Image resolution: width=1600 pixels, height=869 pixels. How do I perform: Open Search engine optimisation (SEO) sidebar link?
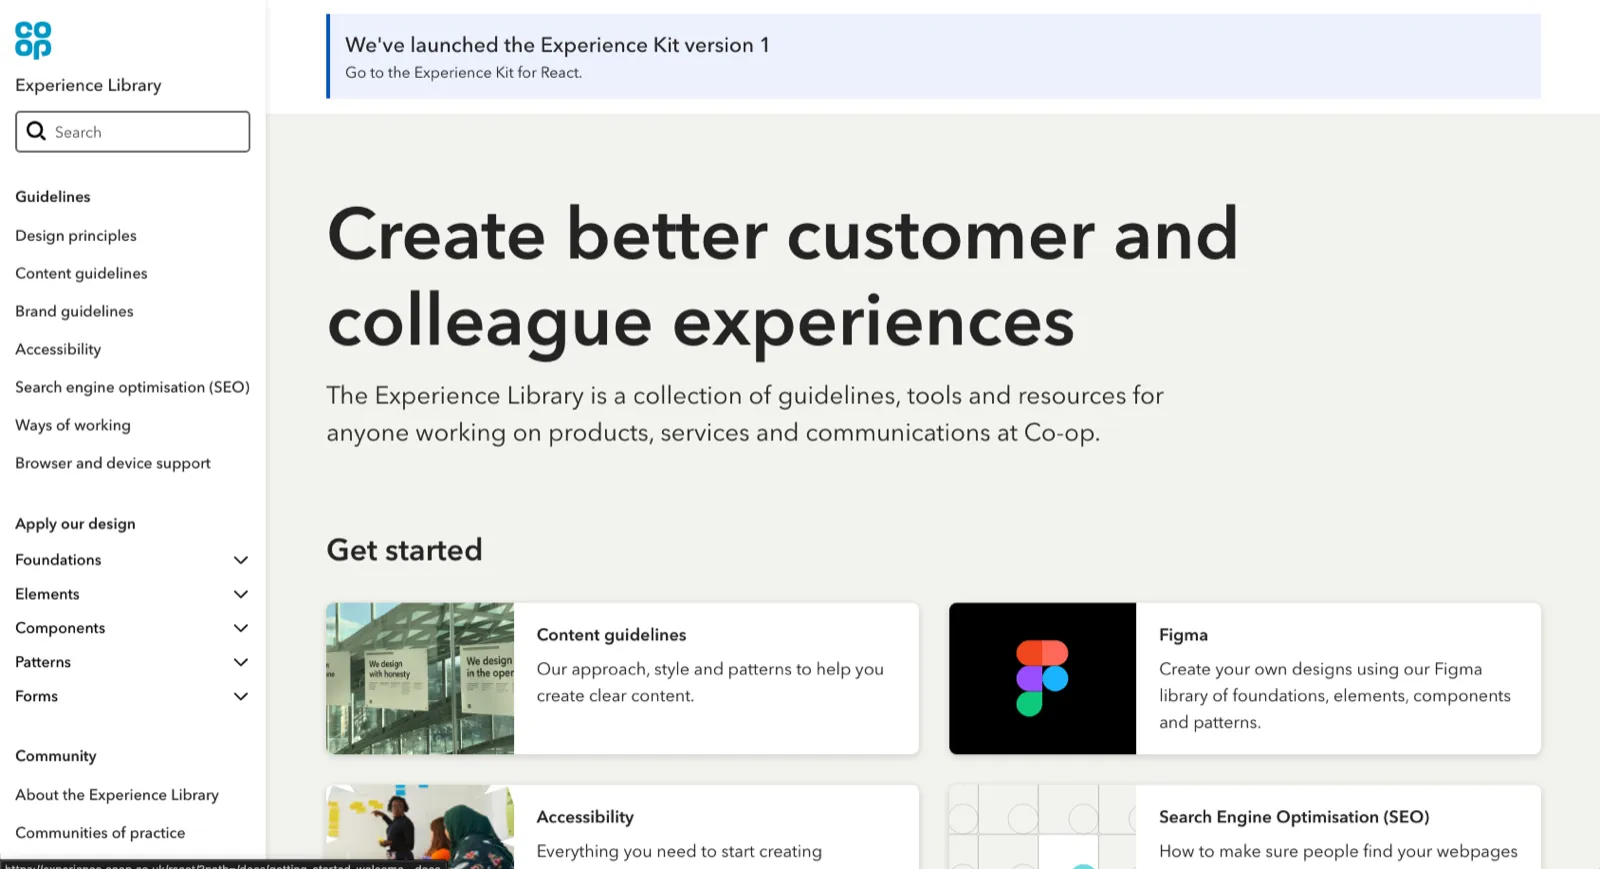coord(132,388)
